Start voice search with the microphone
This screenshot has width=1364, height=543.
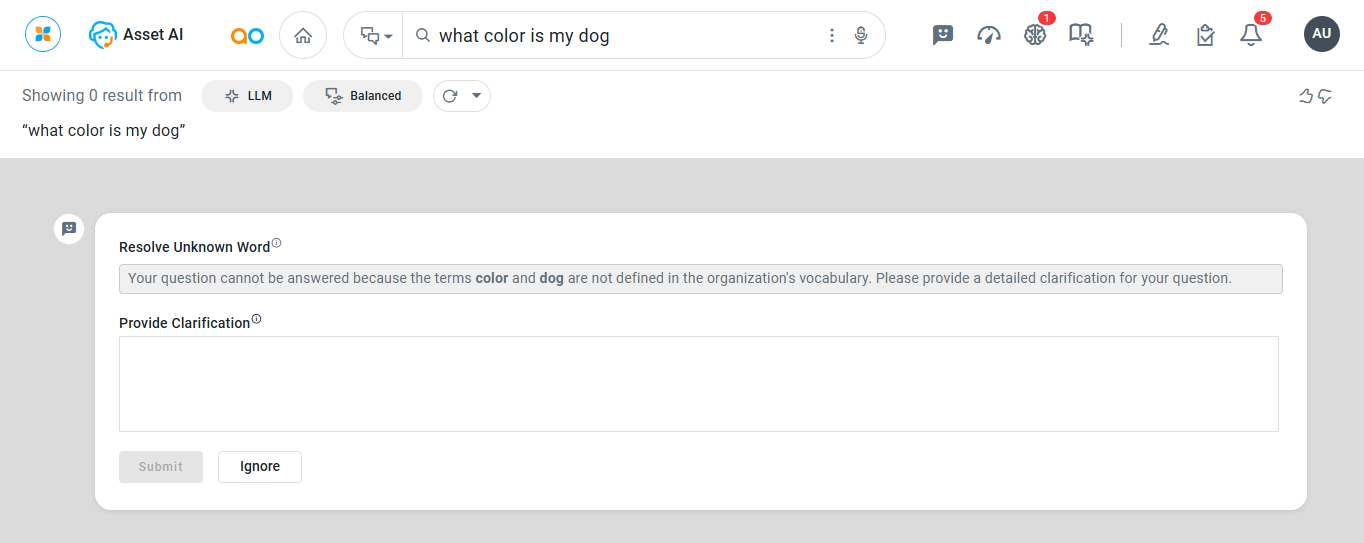pyautogui.click(x=861, y=36)
